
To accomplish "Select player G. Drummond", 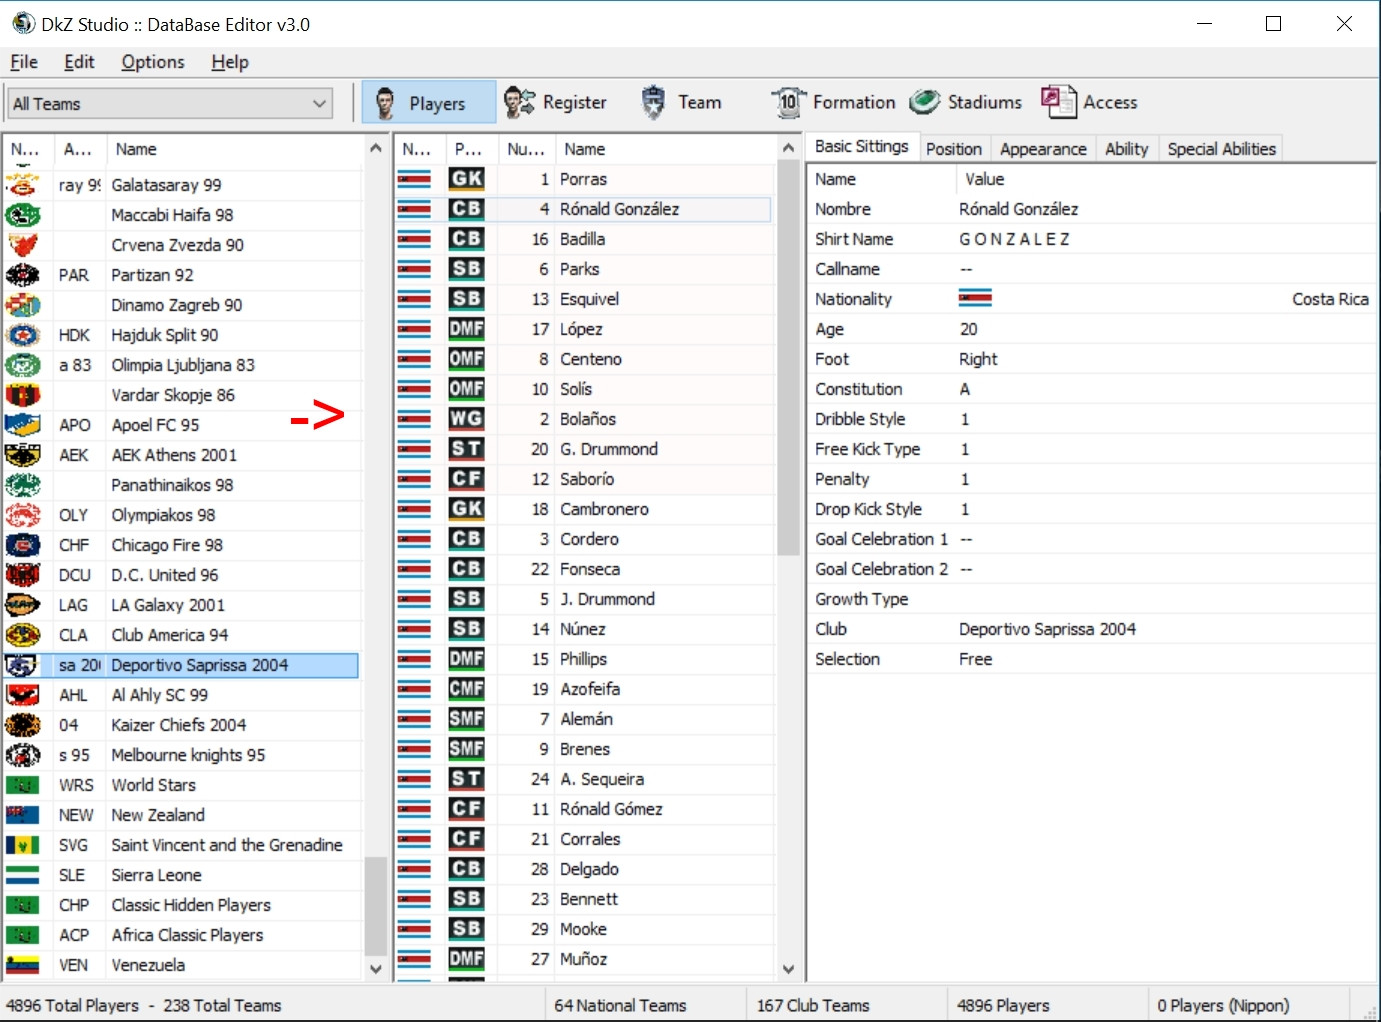I will tap(584, 449).
